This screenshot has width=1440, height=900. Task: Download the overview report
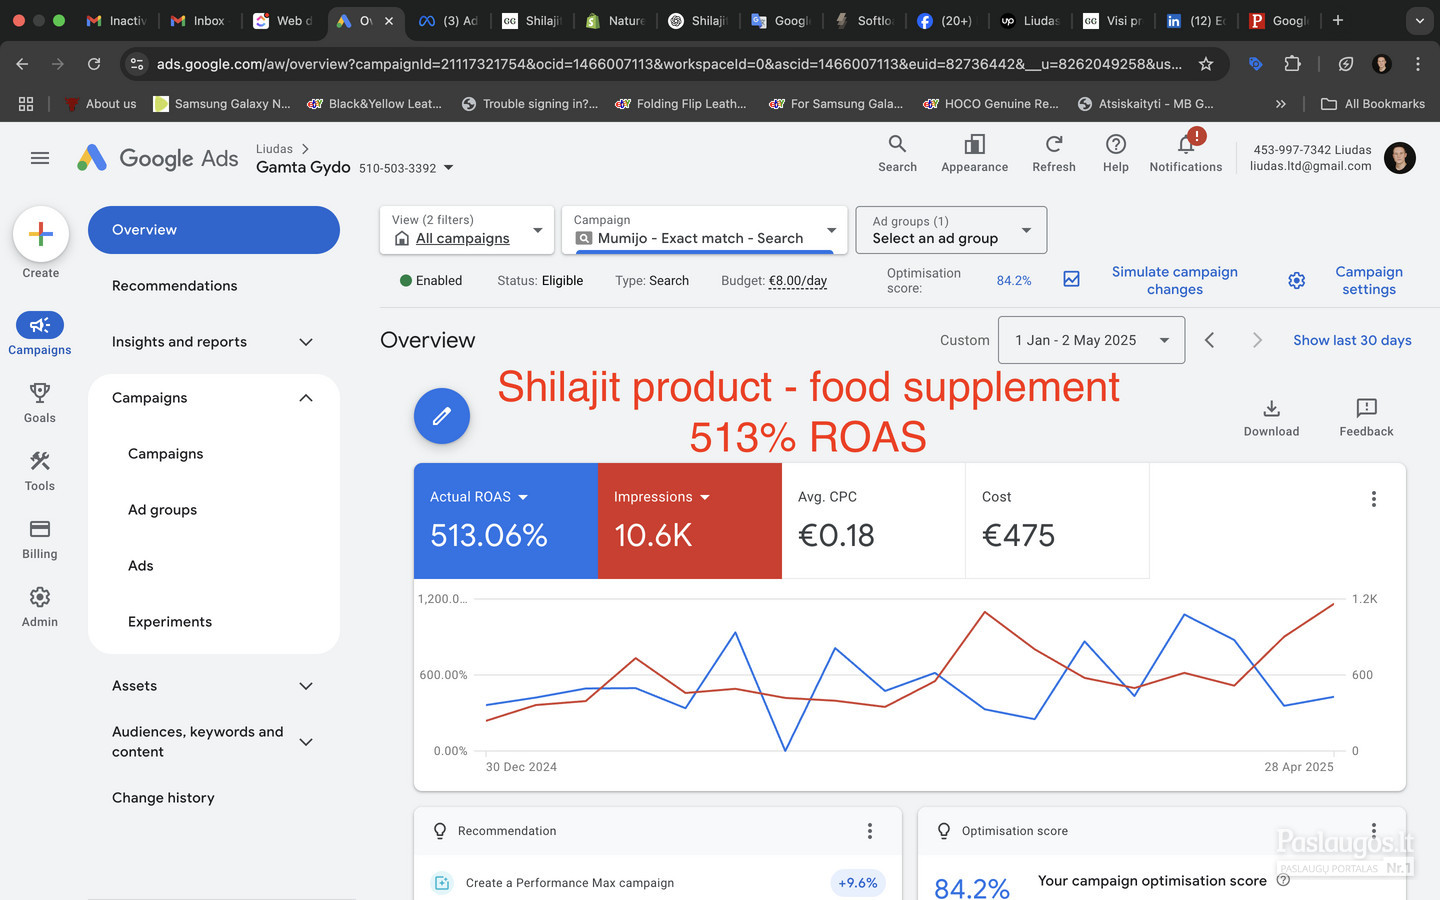tap(1271, 408)
